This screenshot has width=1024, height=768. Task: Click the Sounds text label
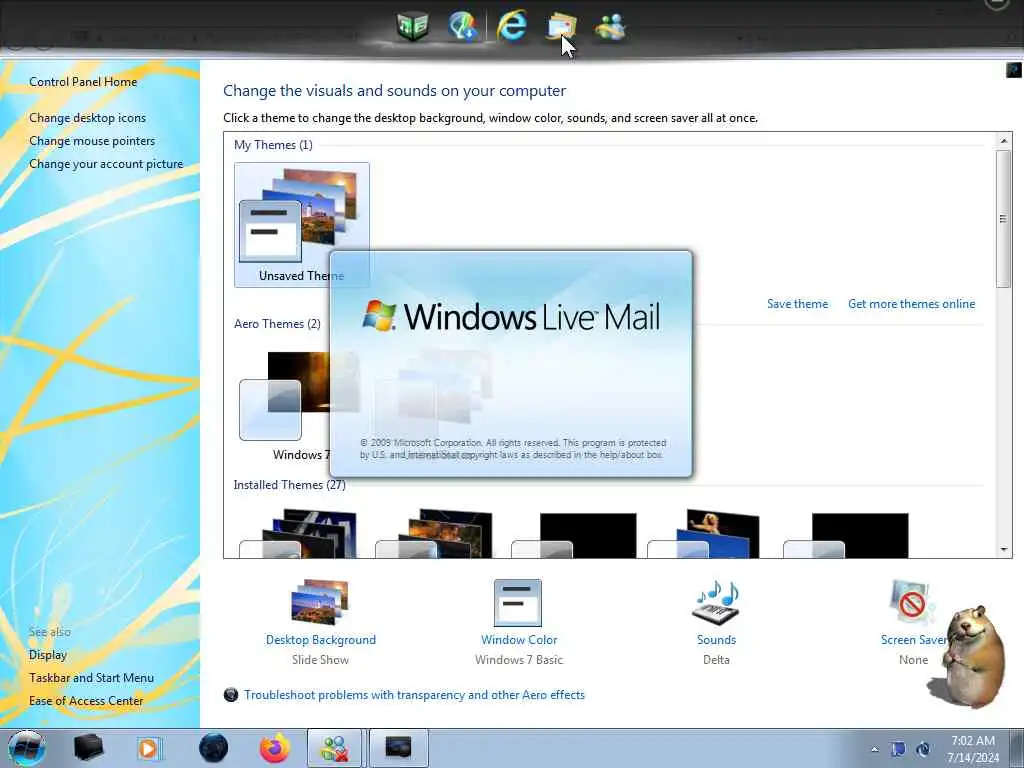point(716,640)
